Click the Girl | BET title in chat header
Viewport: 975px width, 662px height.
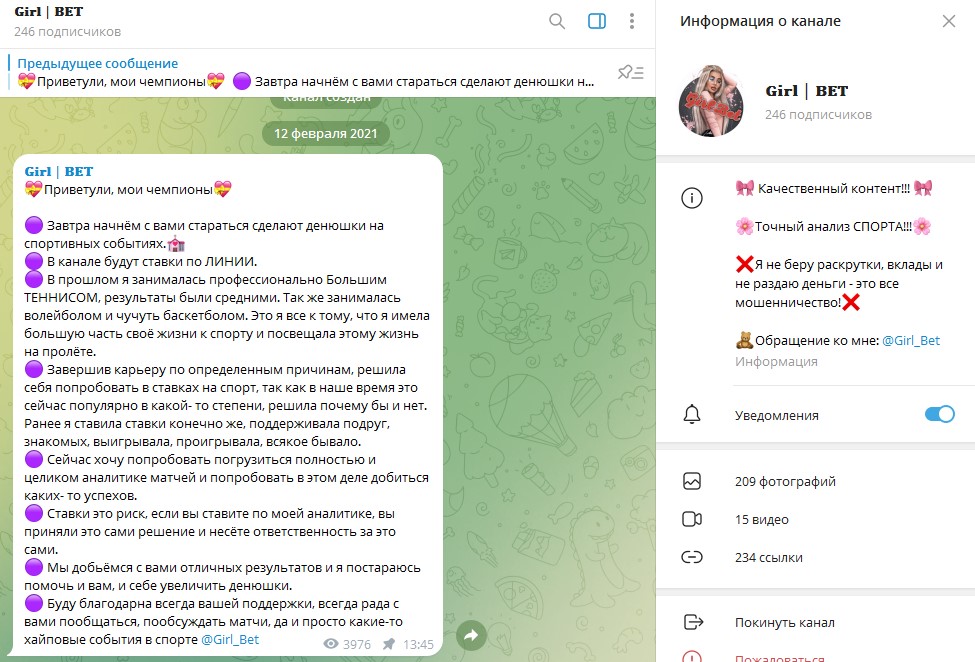point(49,12)
